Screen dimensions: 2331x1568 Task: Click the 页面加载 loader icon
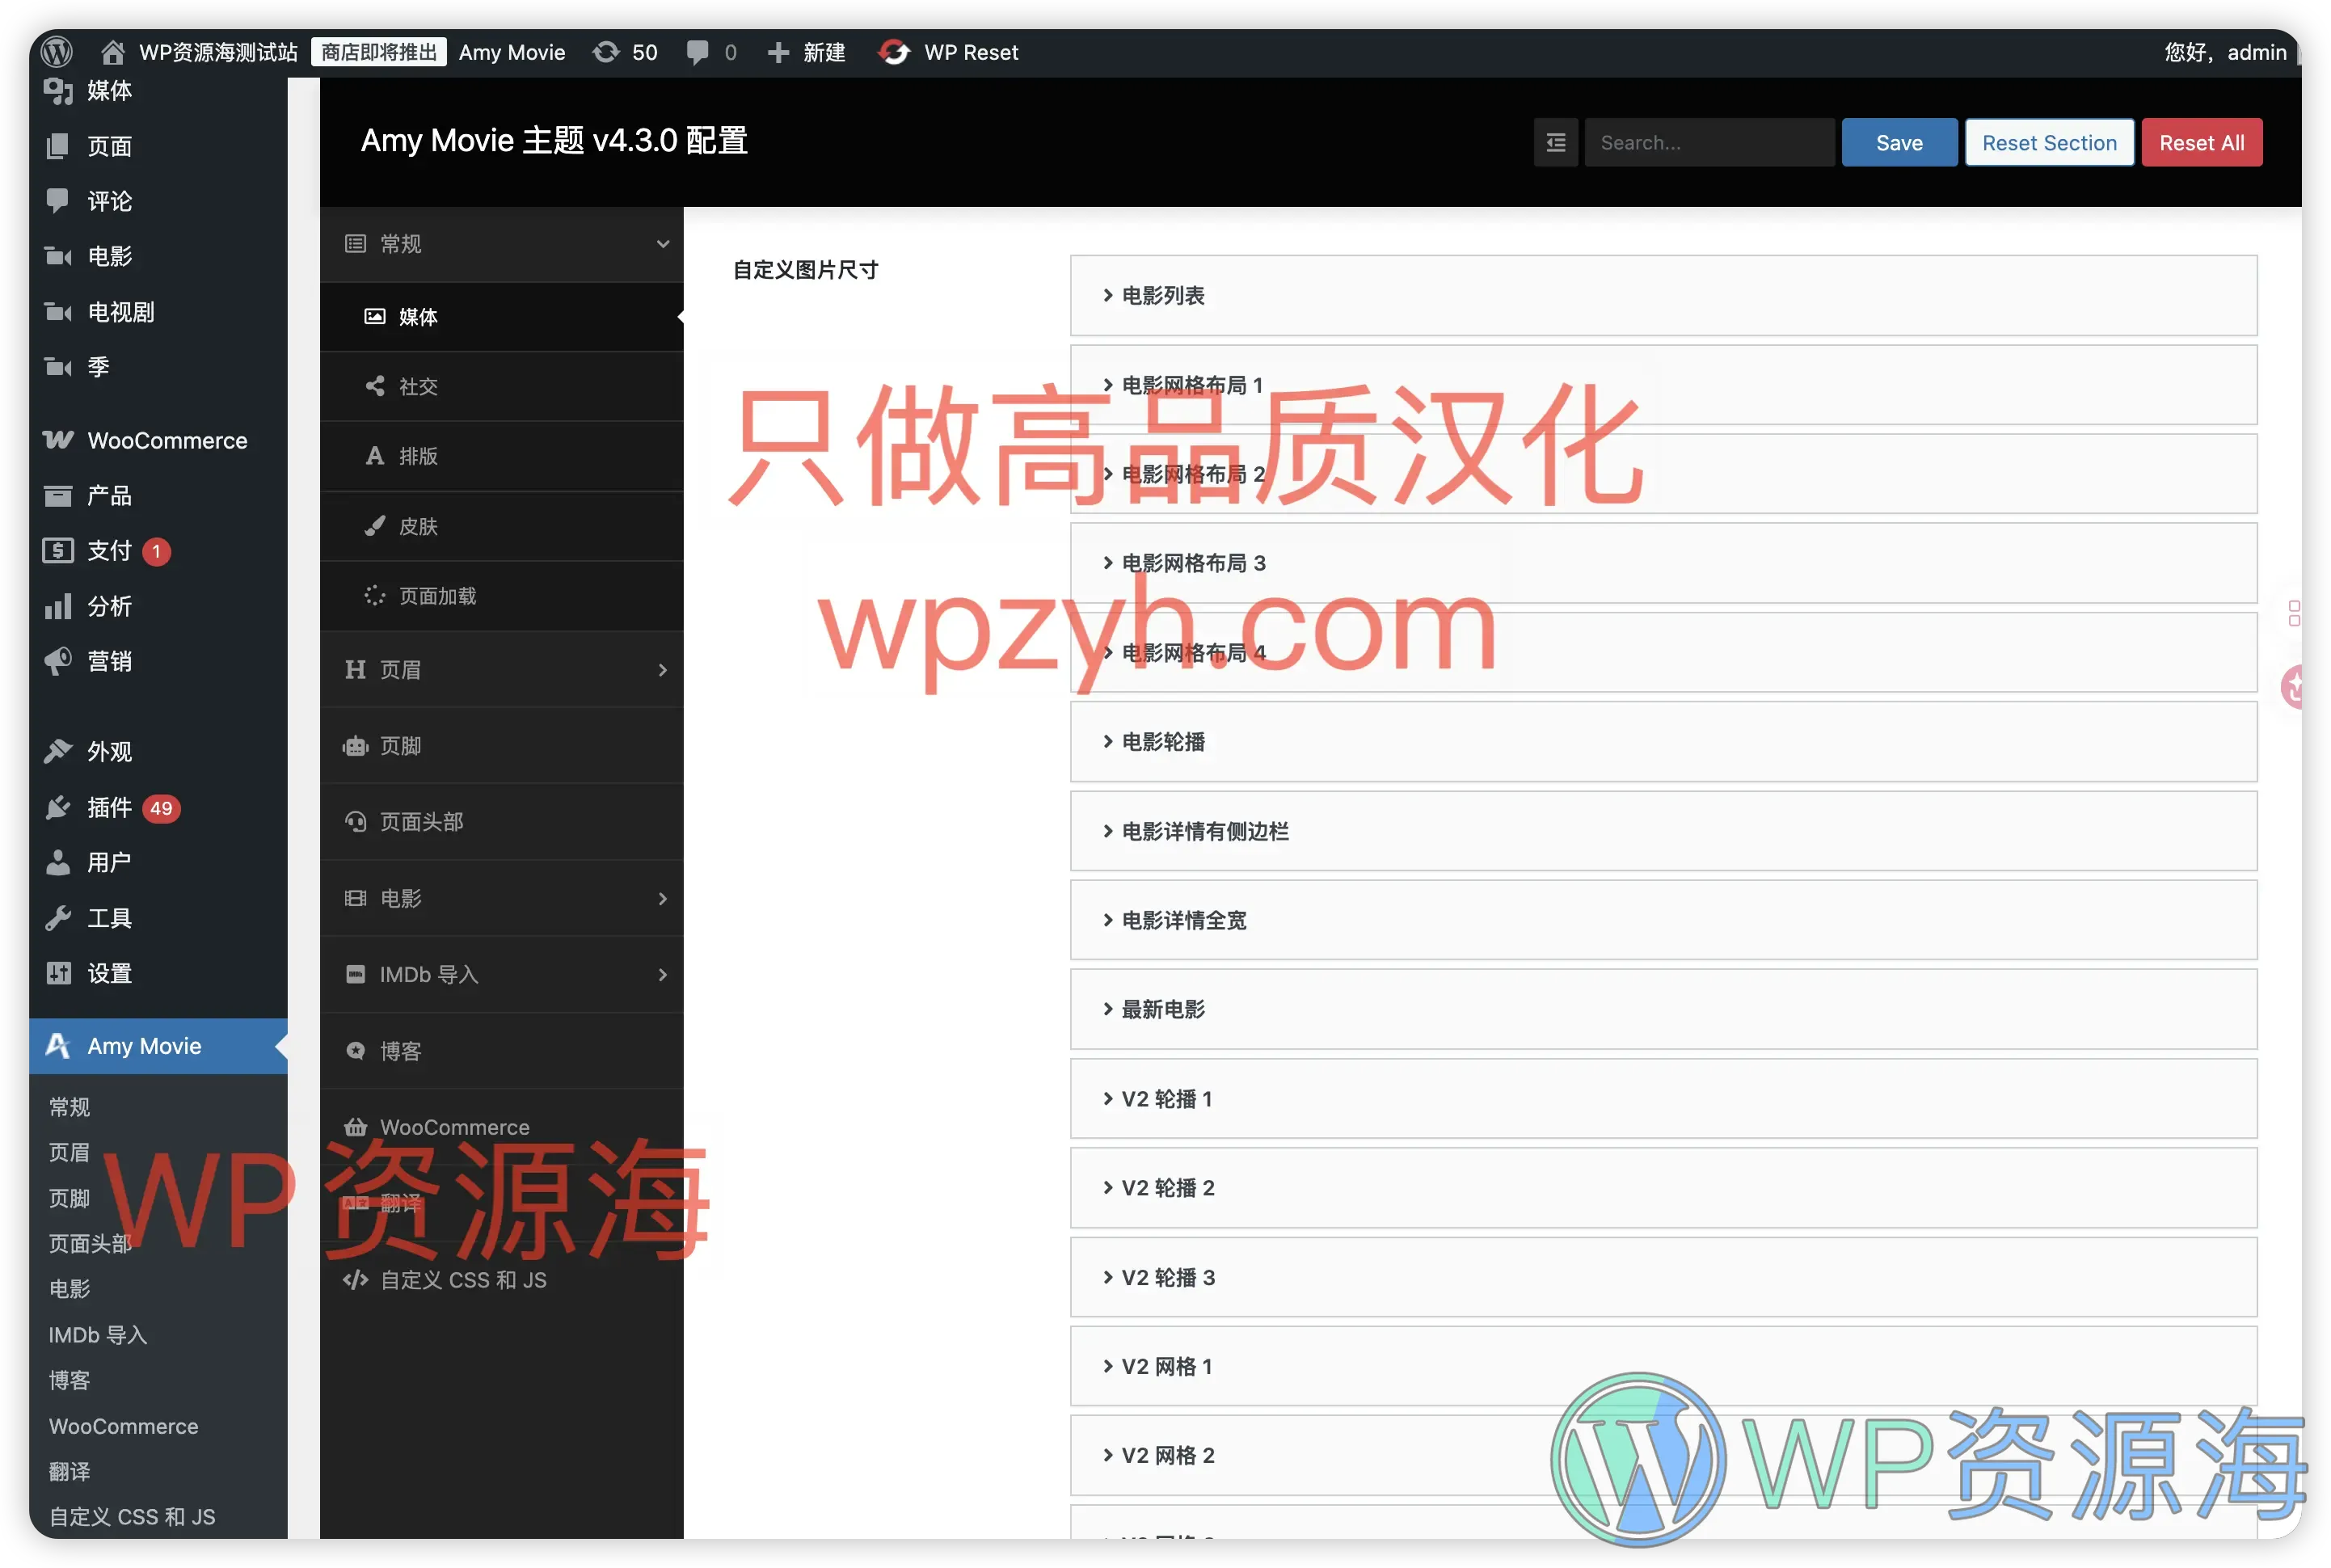(x=375, y=596)
